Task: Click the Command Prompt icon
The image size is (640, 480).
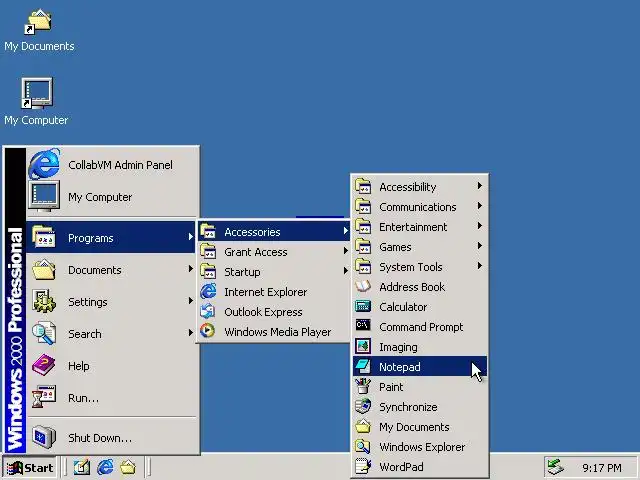Action: click(362, 325)
